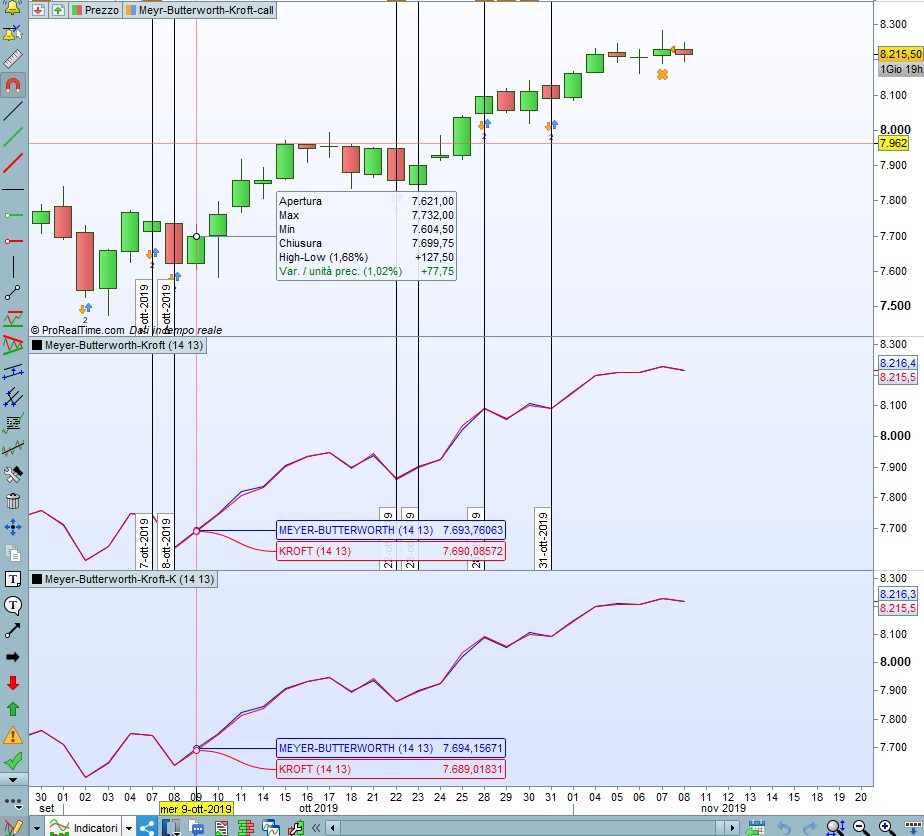Select the blue pitchfork fan tool
This screenshot has height=836, width=924.
(x=12, y=397)
